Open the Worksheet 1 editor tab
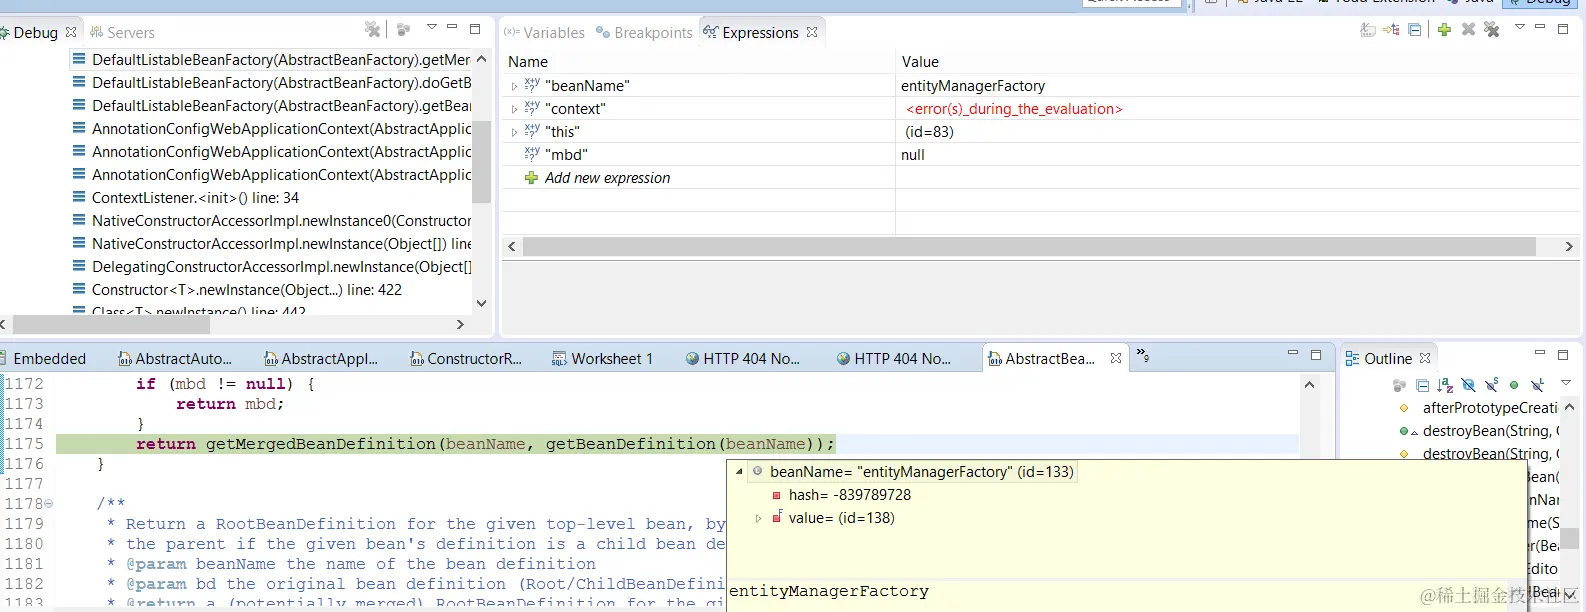The width and height of the screenshot is (1586, 612). [603, 359]
